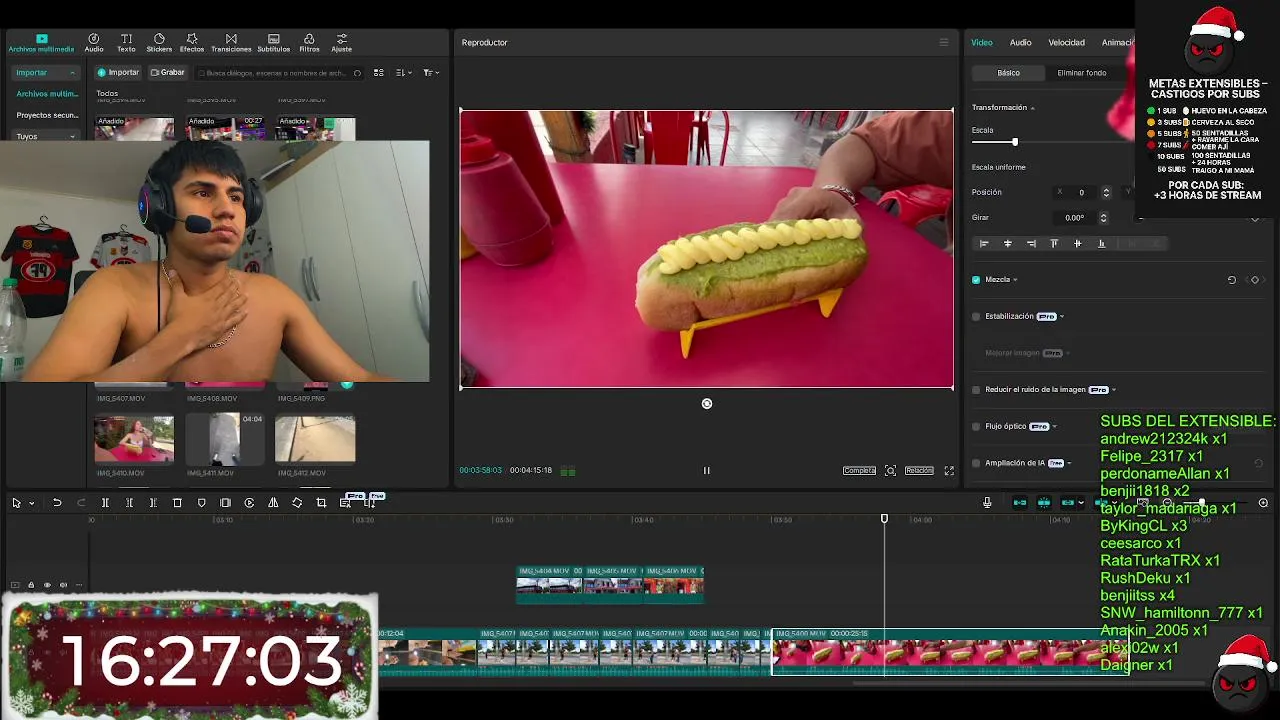Expand the Importar sidebar section
Screen dimensions: 1280x720
45,72
